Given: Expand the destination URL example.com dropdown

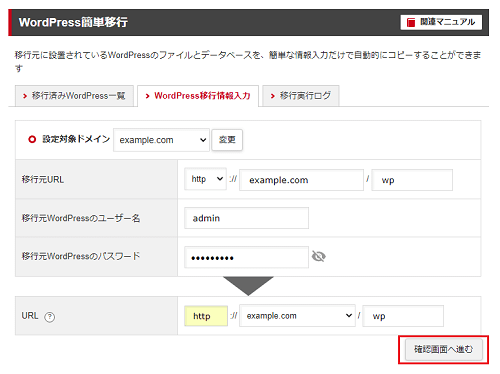Looking at the screenshot, I should click(x=297, y=316).
